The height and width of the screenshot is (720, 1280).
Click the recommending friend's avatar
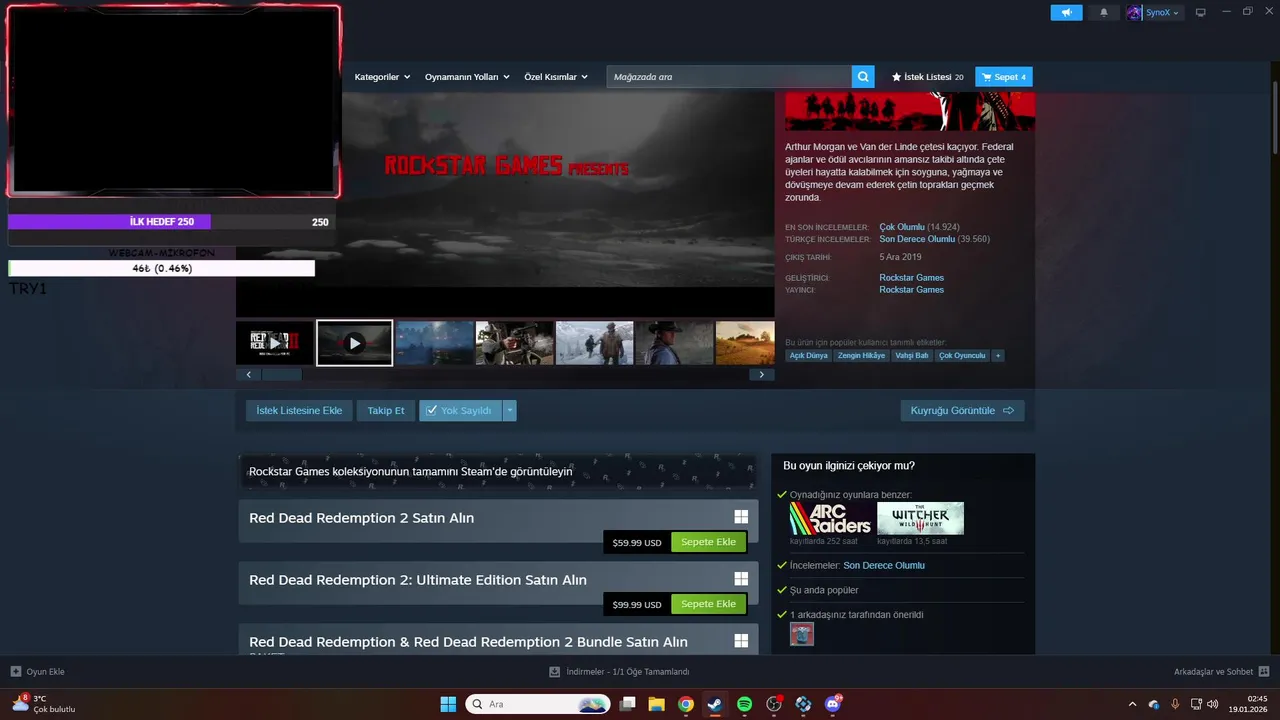(802, 634)
